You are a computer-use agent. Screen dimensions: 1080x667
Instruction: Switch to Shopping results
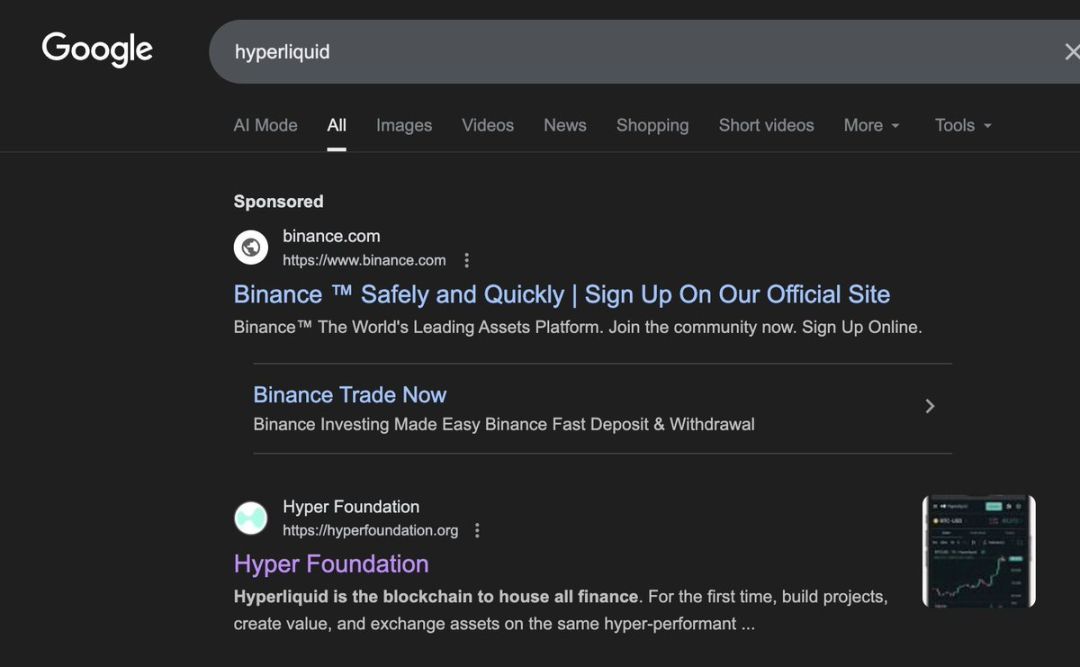pyautogui.click(x=652, y=125)
